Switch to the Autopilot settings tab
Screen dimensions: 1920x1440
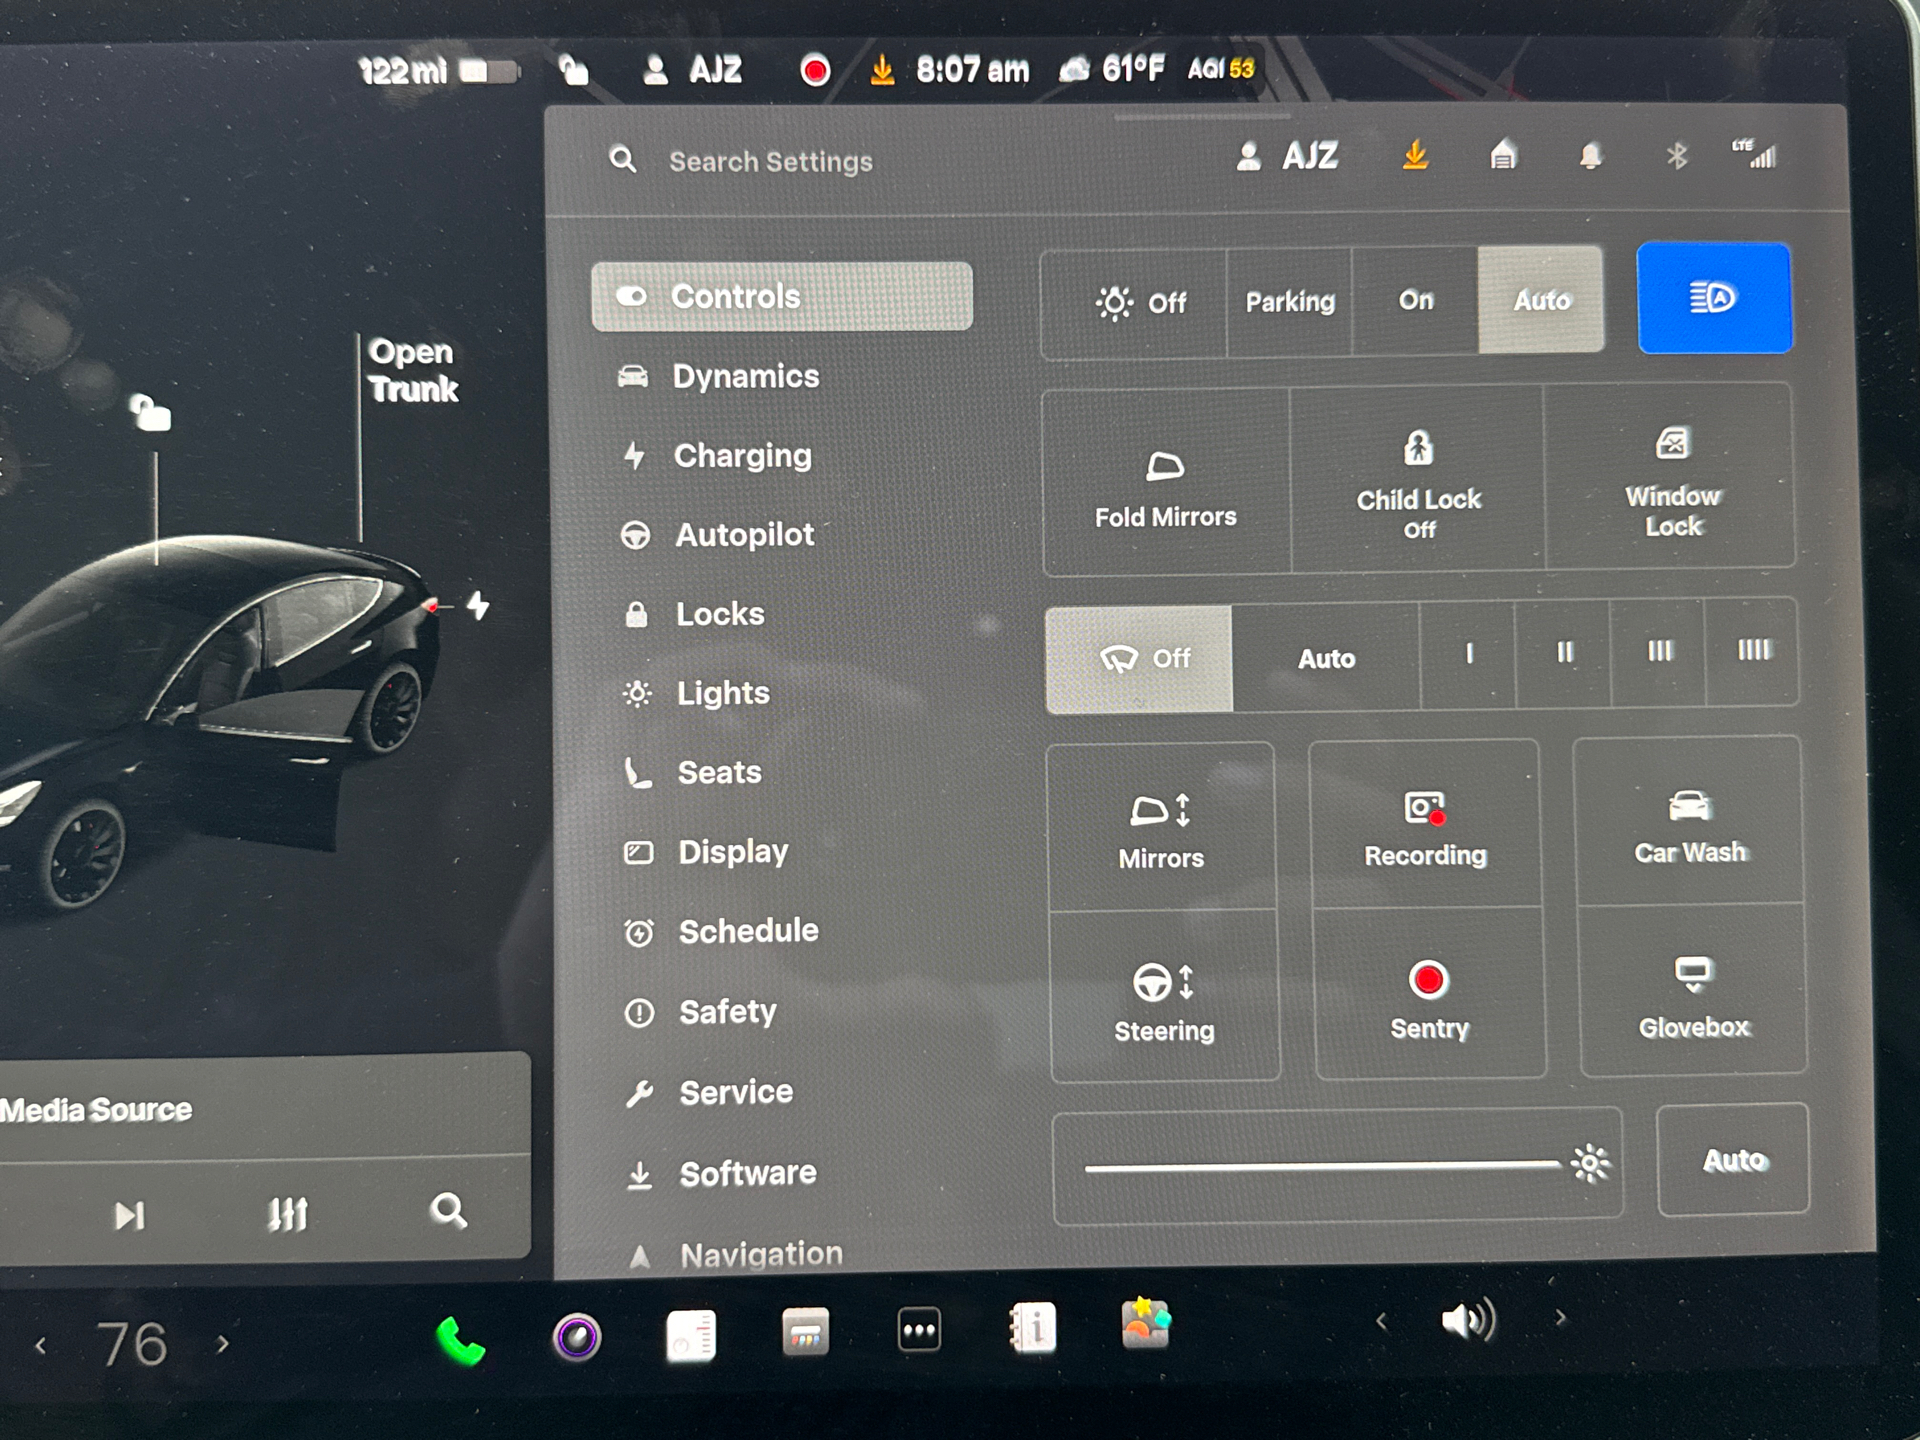745,535
